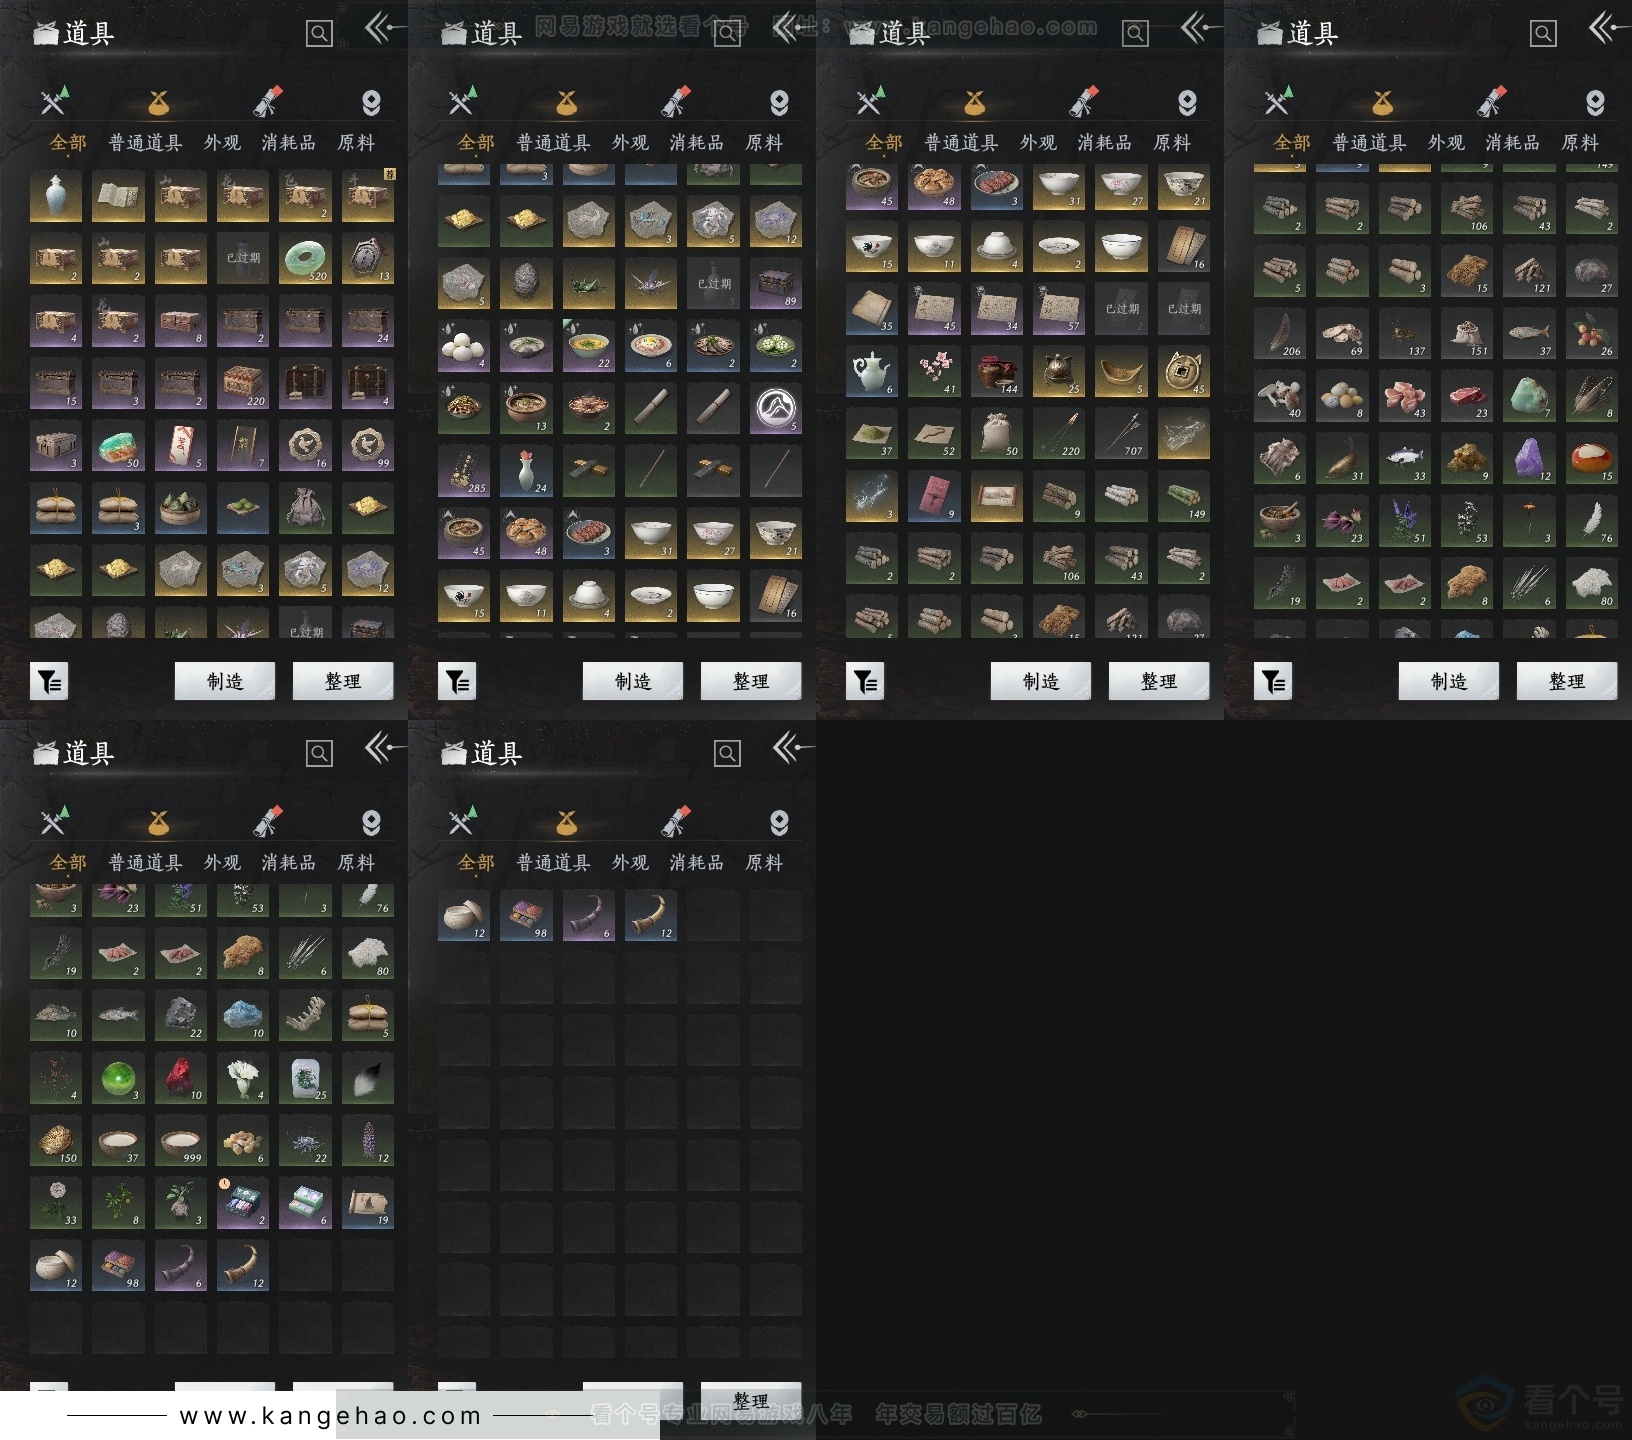Open 普通道具 tab in the panel with mountain emblem

point(553,143)
